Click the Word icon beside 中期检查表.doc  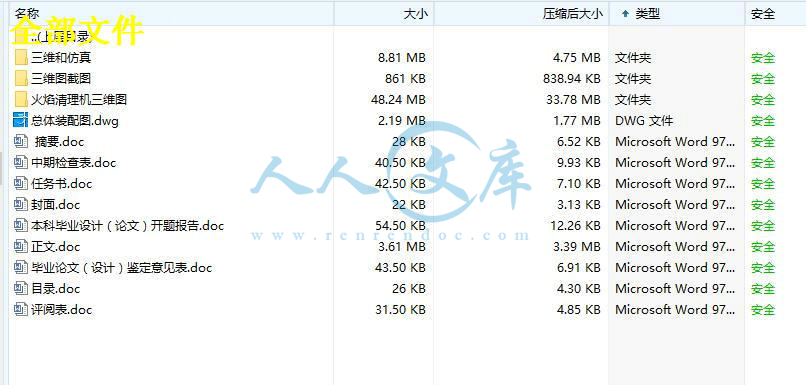[x=21, y=162]
